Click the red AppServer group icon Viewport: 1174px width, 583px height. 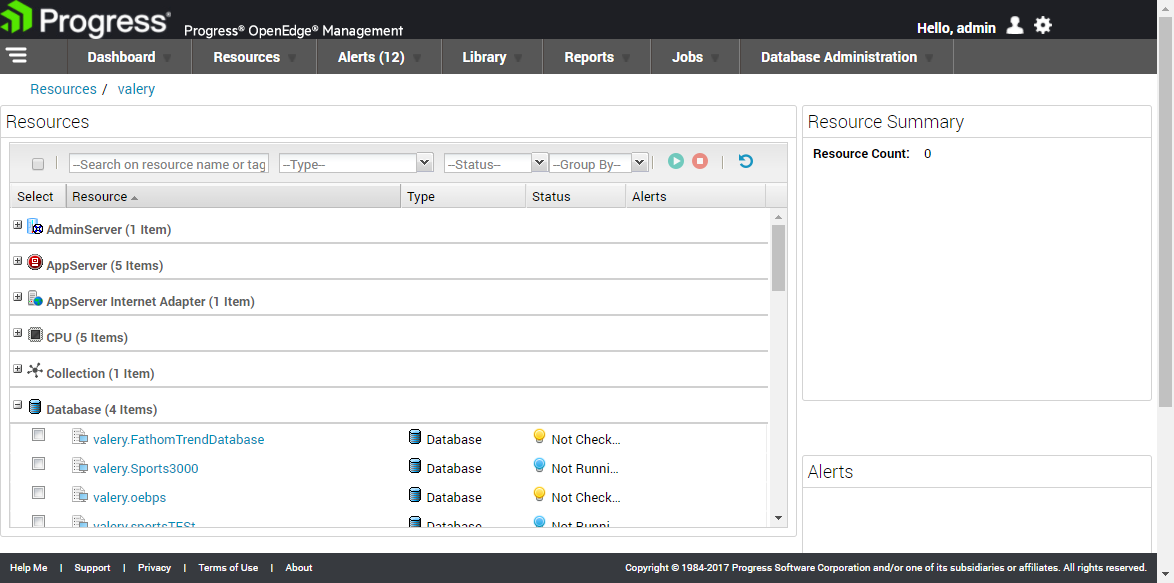tap(35, 263)
